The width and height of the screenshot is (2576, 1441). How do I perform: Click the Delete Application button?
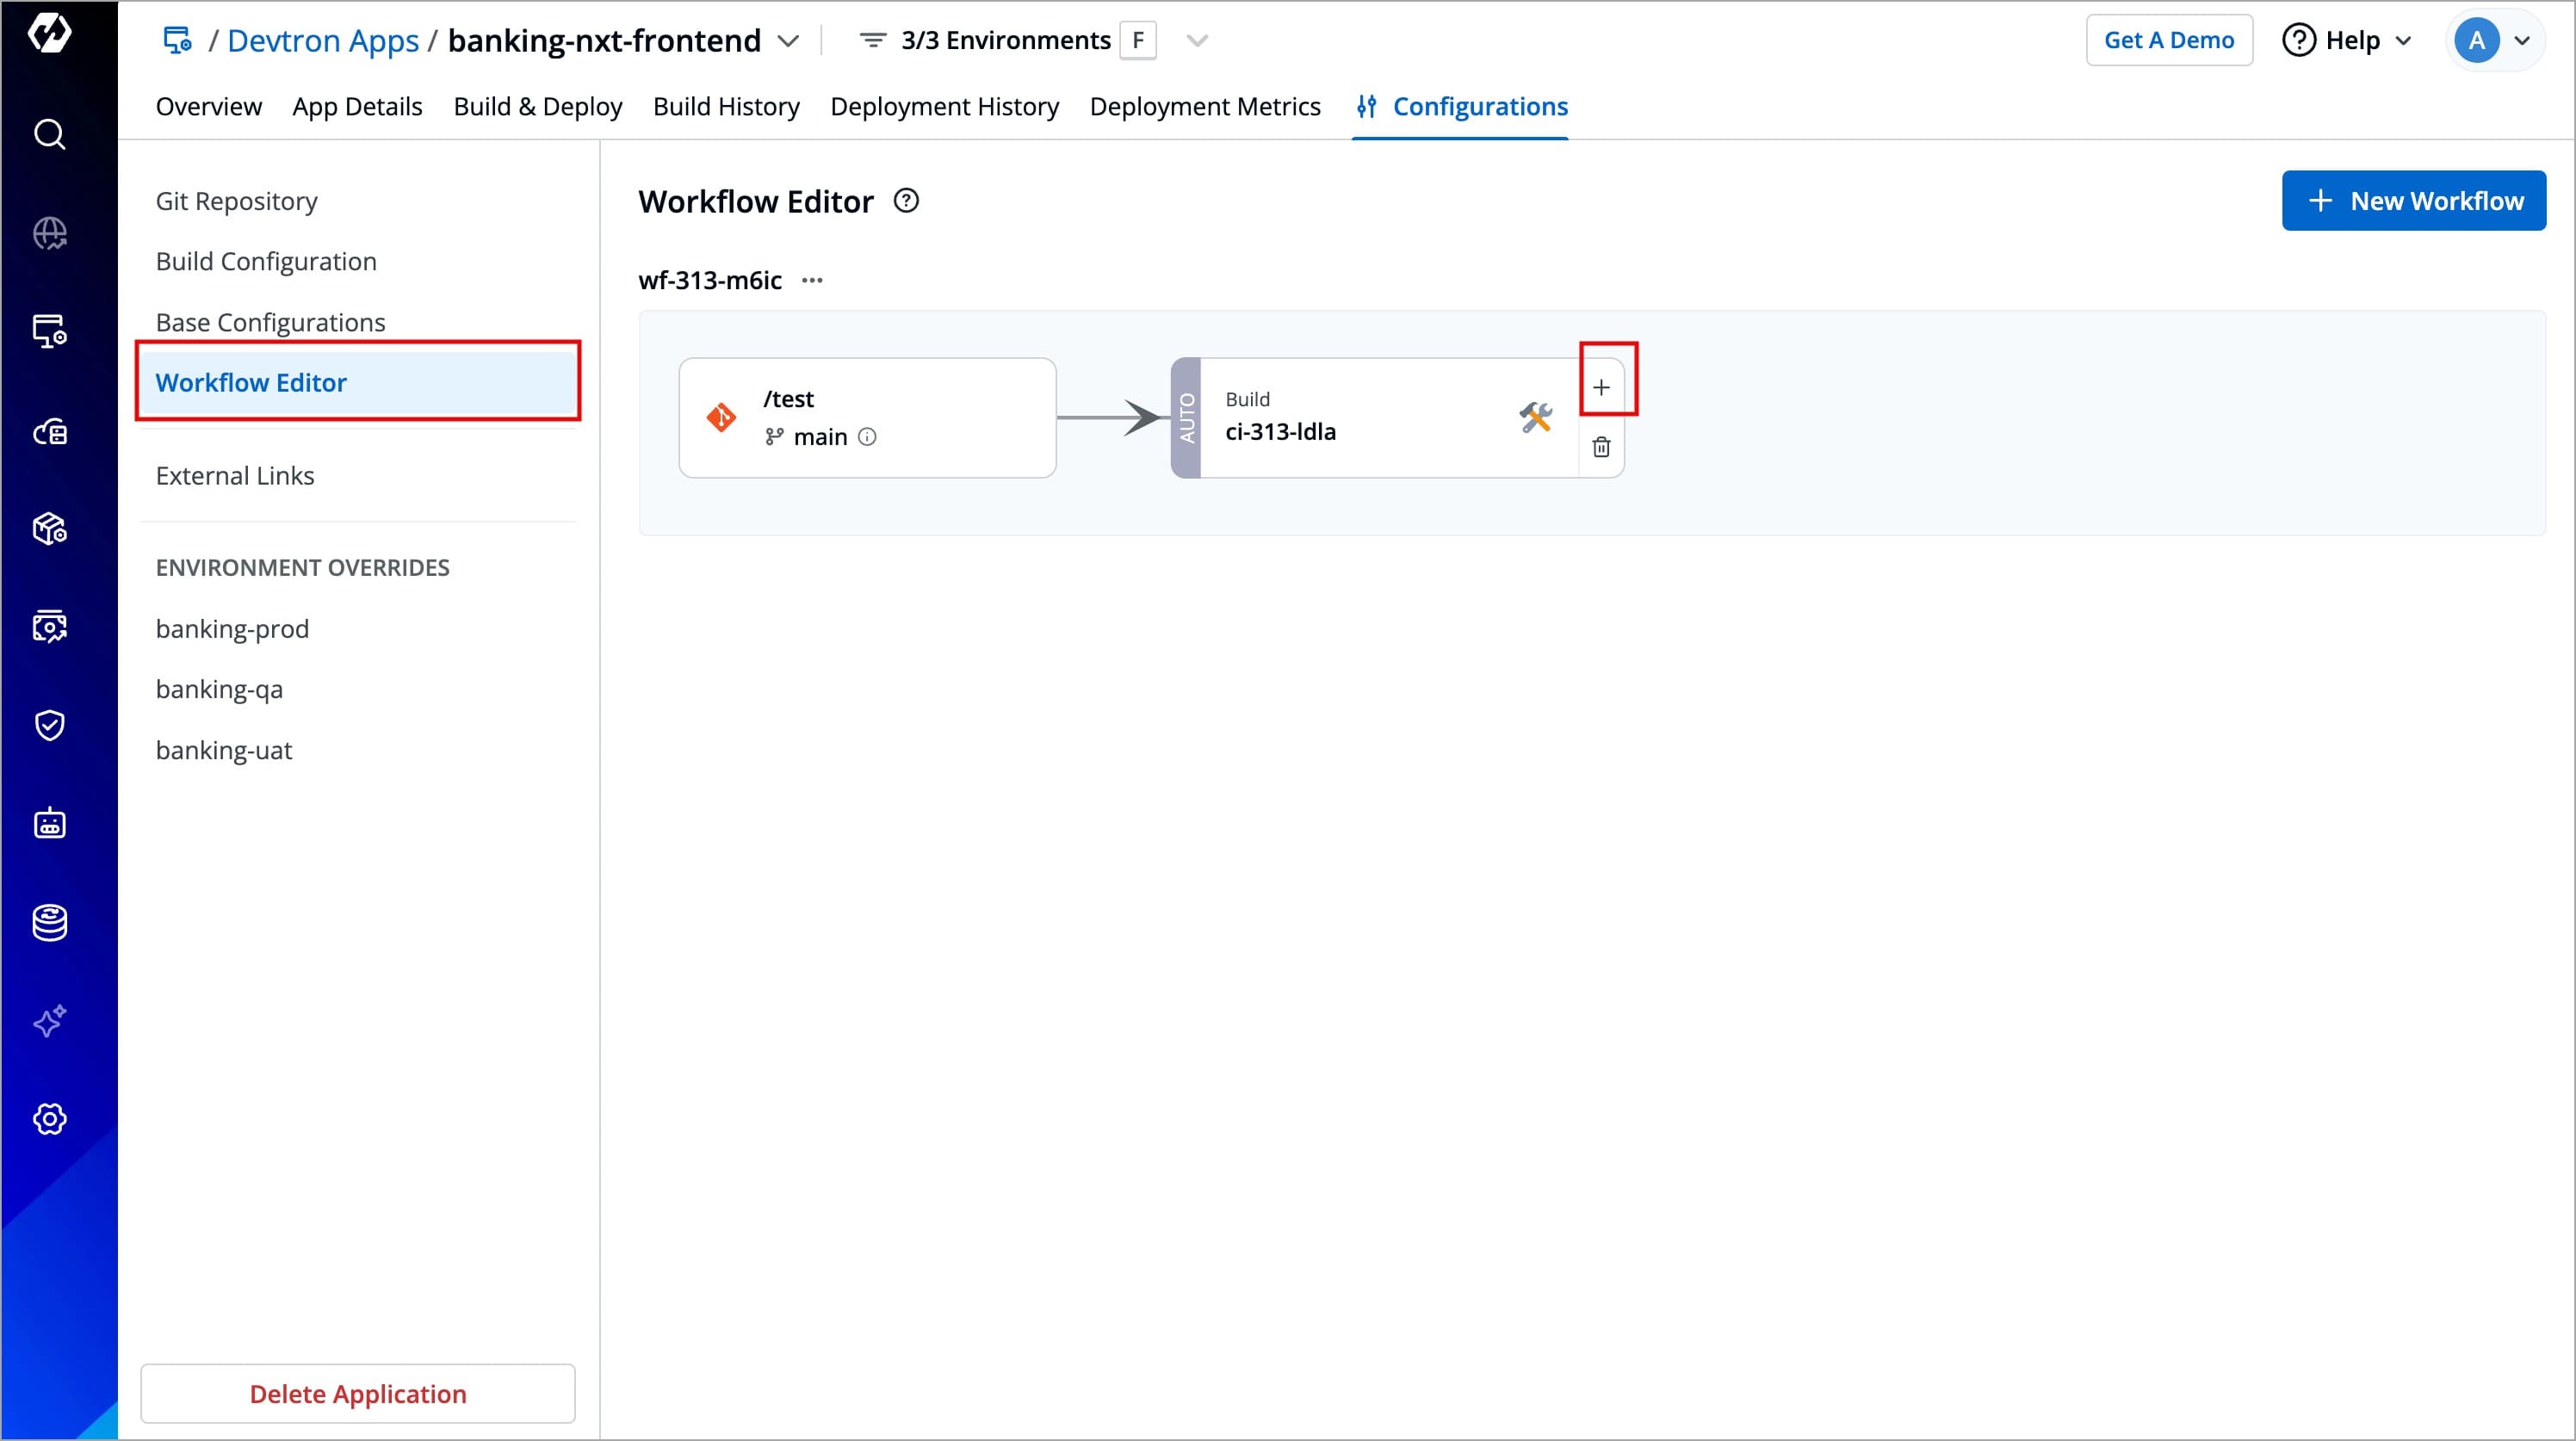[358, 1393]
